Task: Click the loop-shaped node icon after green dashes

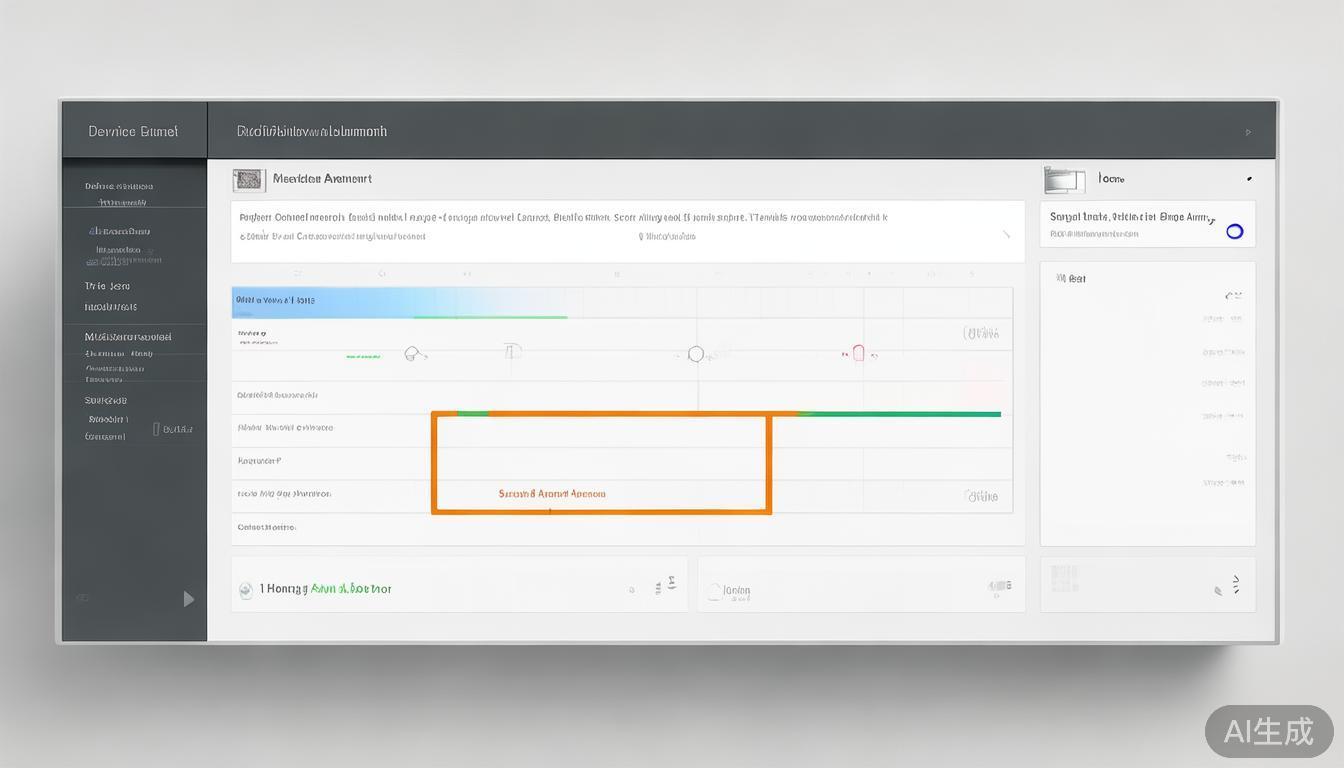Action: [414, 354]
